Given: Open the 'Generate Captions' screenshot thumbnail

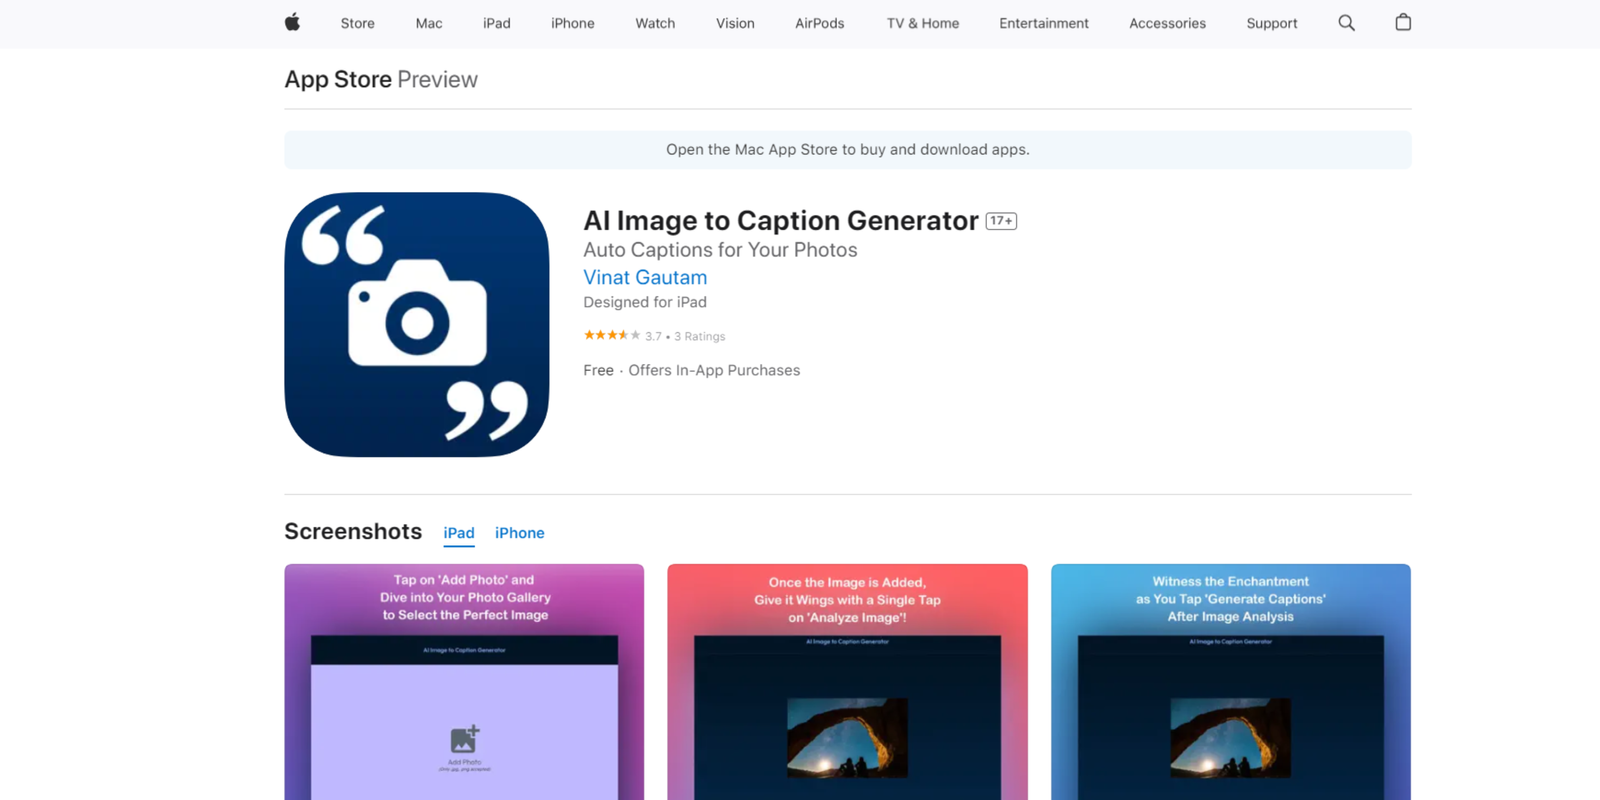Looking at the screenshot, I should [1231, 682].
